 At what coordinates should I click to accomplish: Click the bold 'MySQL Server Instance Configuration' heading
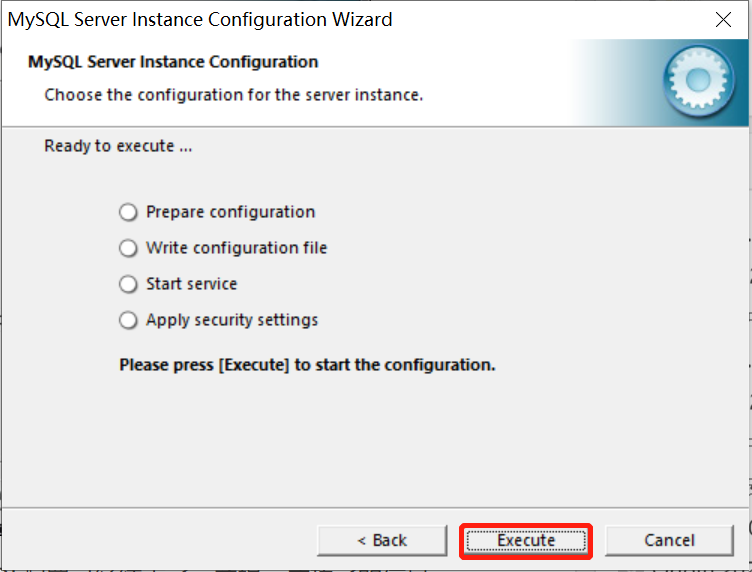tap(173, 62)
